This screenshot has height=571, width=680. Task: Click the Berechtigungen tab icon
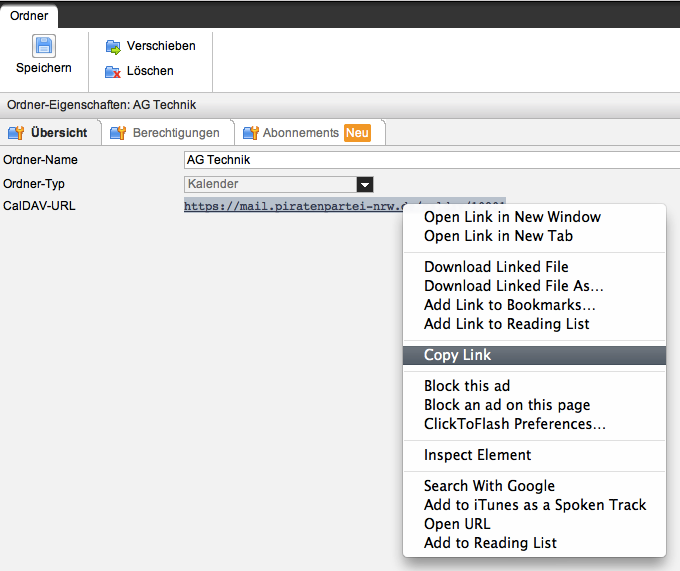tap(118, 133)
